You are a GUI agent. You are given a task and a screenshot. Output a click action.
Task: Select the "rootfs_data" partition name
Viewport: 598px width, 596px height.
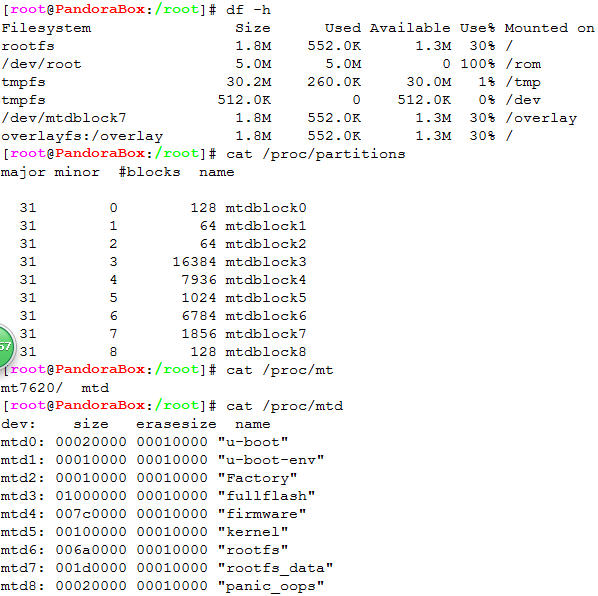click(275, 568)
